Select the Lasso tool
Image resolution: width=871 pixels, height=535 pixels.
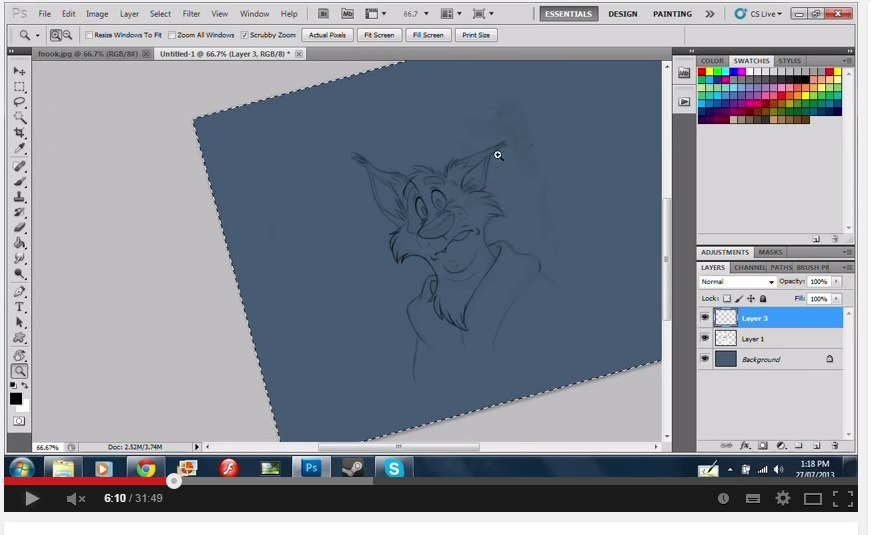19,102
